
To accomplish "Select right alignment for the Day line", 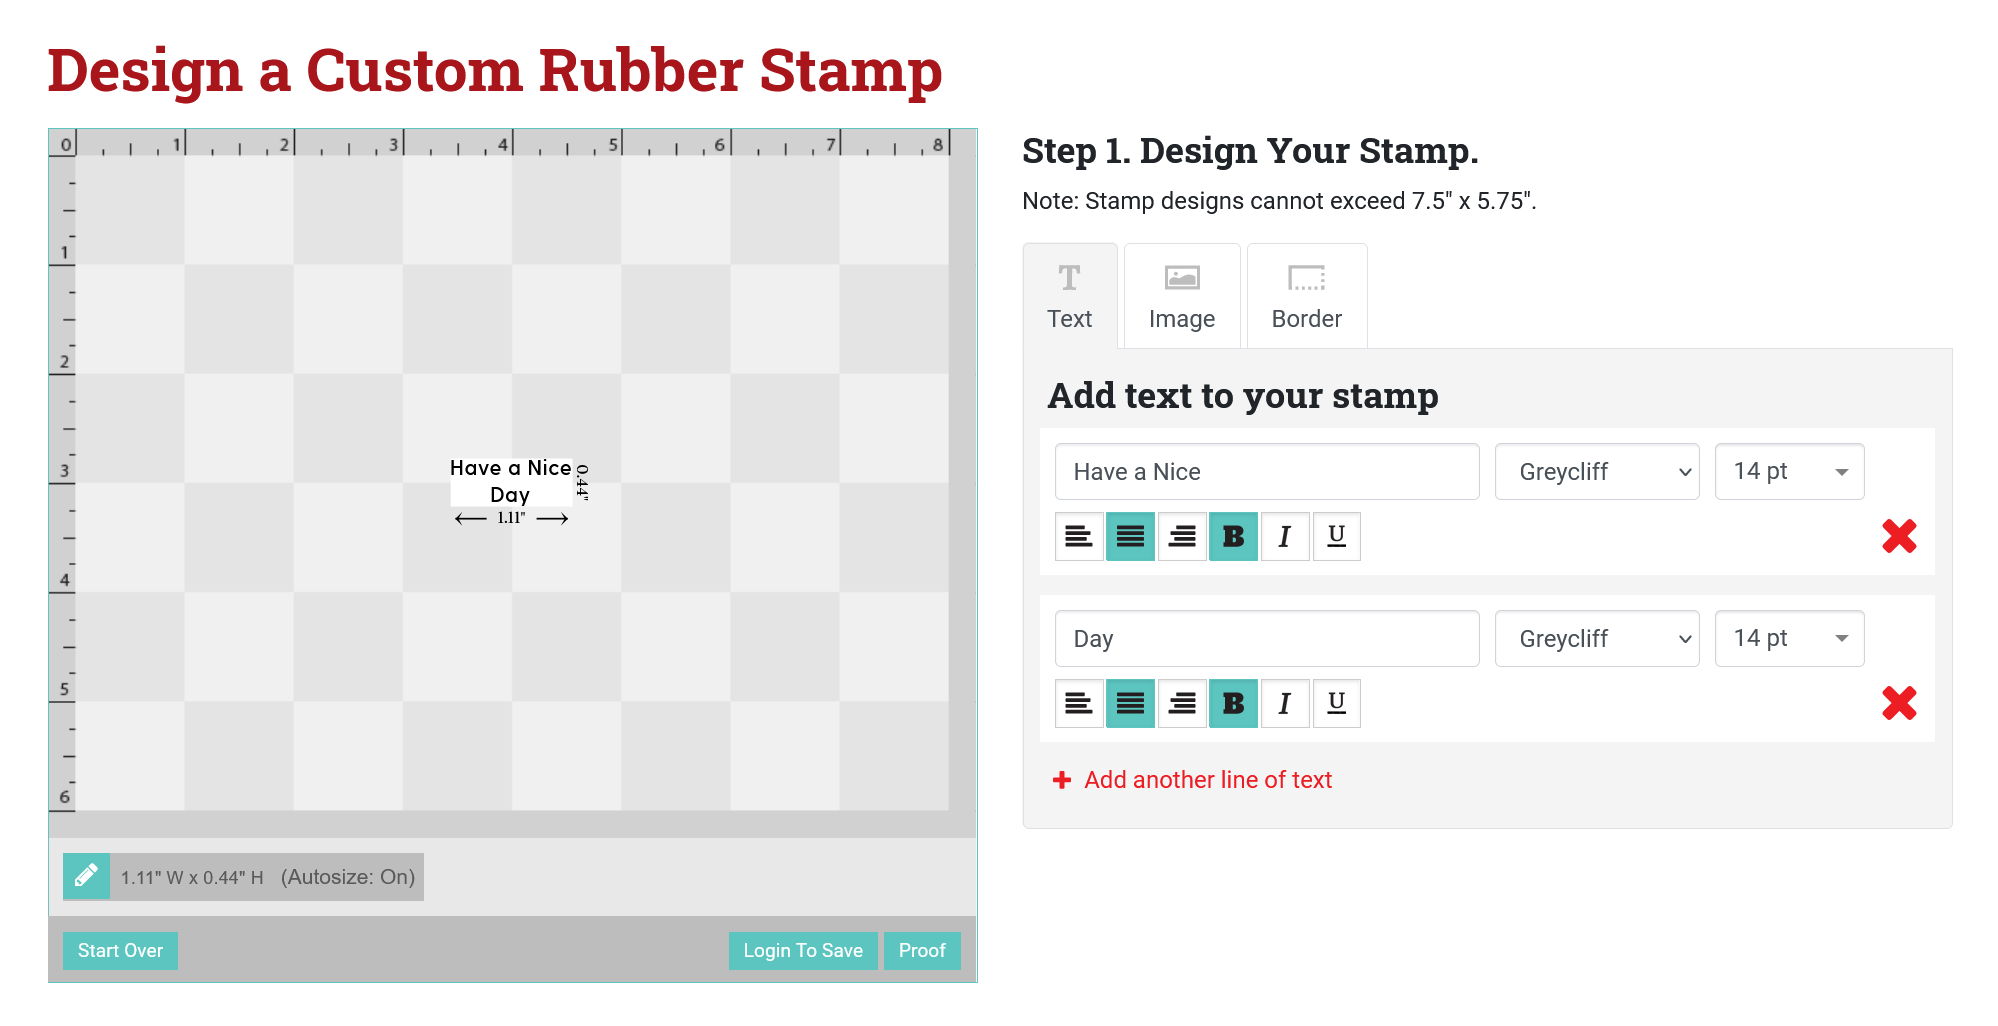I will [x=1182, y=703].
